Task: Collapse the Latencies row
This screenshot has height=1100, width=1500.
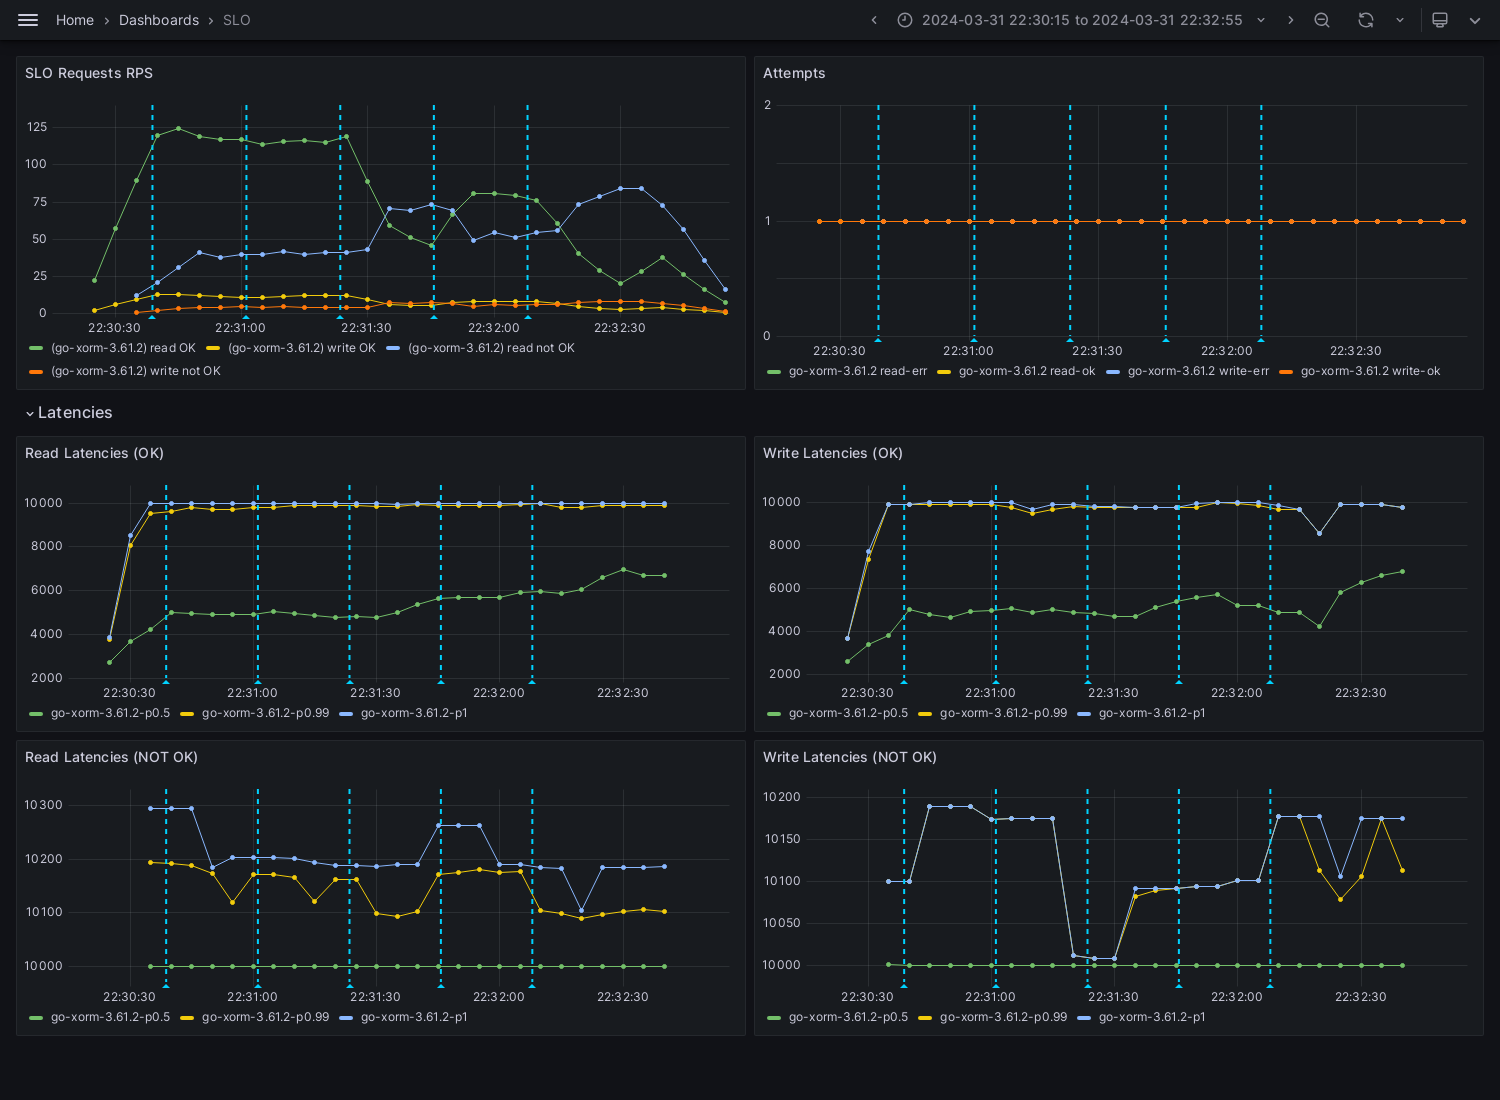Action: (x=68, y=413)
